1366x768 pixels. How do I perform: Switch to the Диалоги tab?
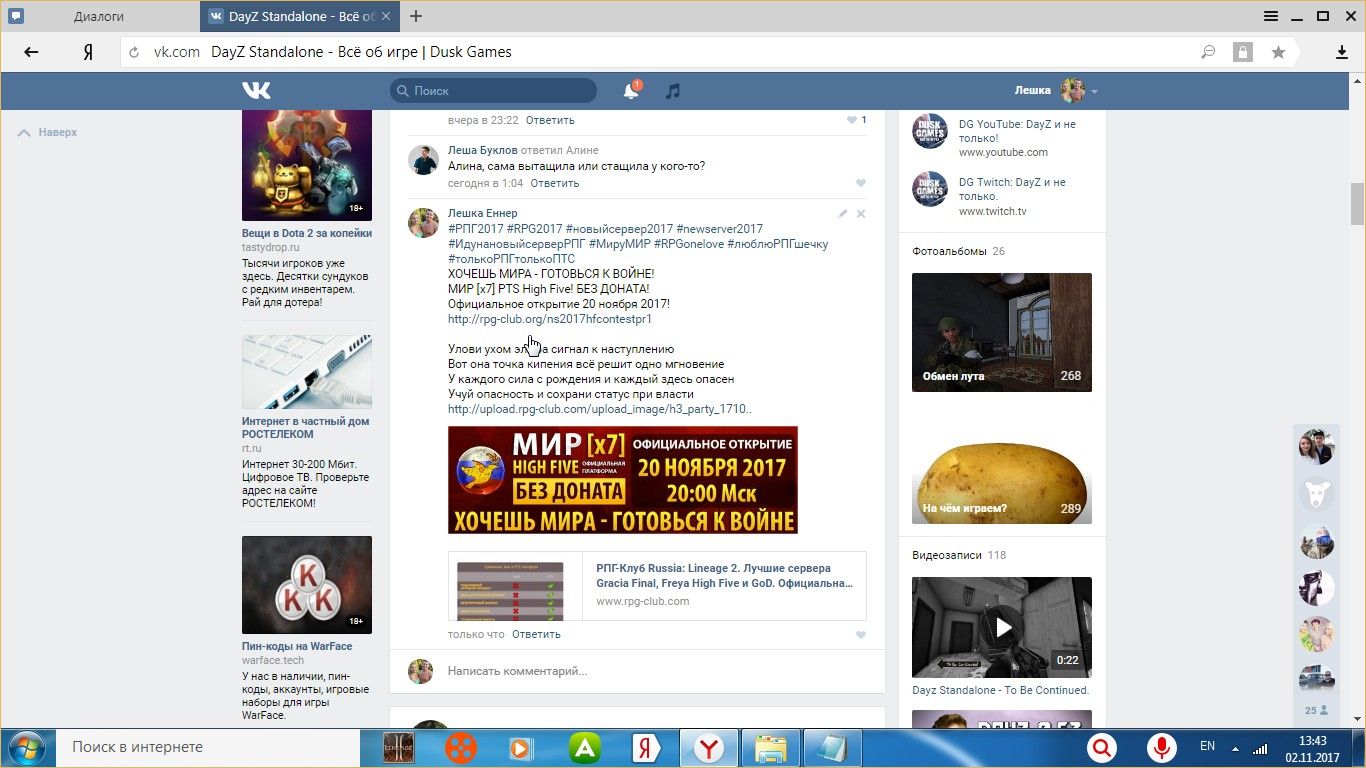pos(100,16)
